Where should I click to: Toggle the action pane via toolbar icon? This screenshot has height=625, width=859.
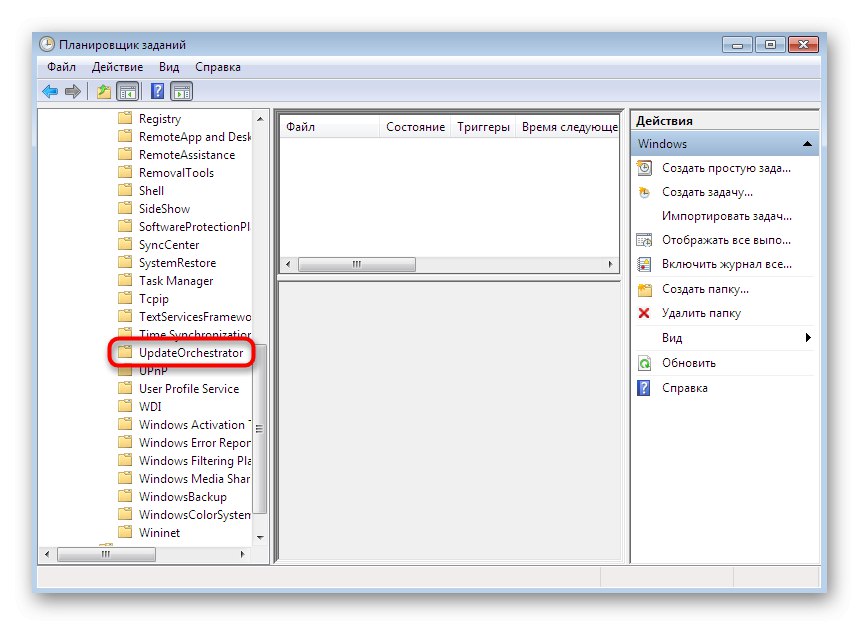pyautogui.click(x=180, y=91)
